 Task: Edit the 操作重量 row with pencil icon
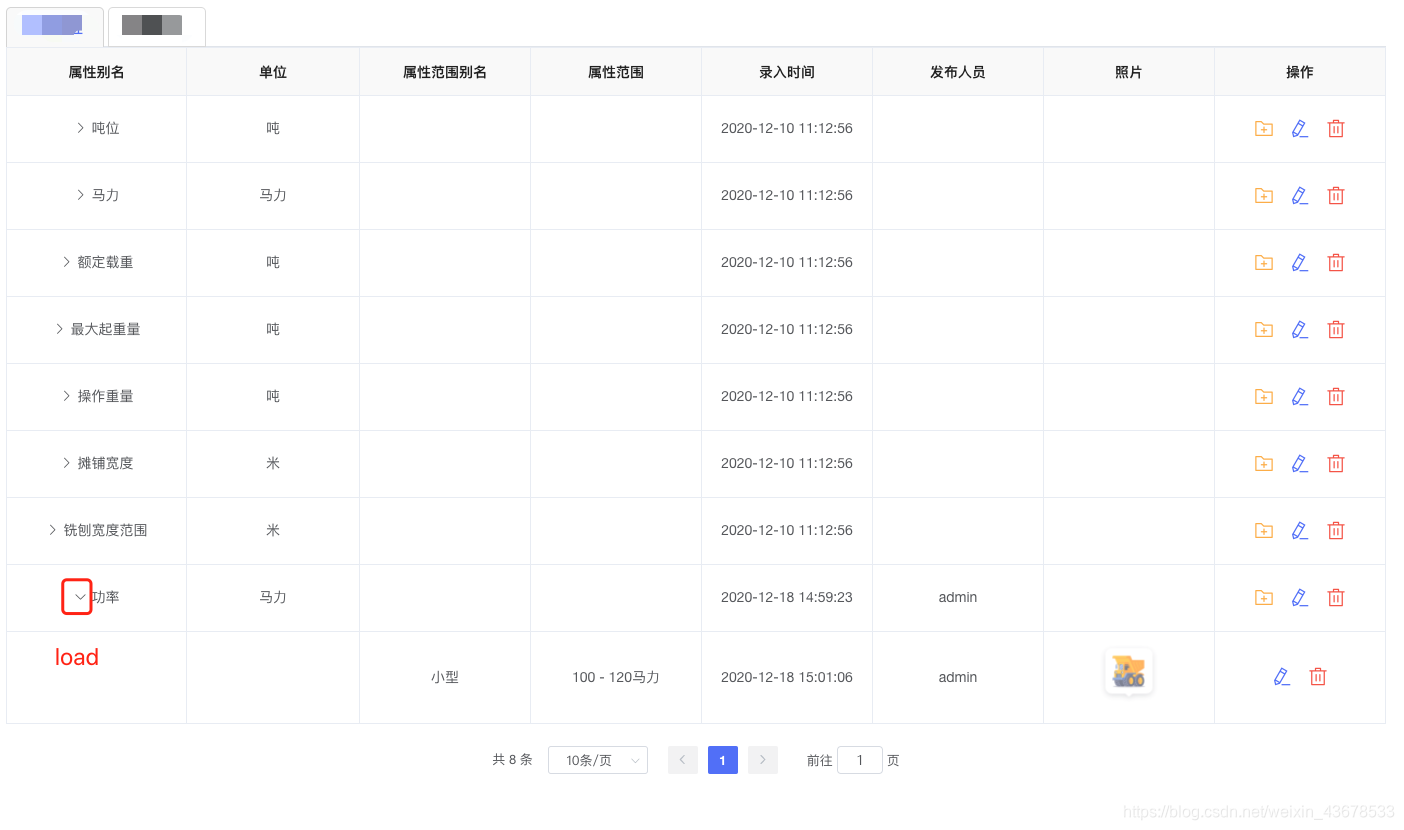(x=1299, y=396)
